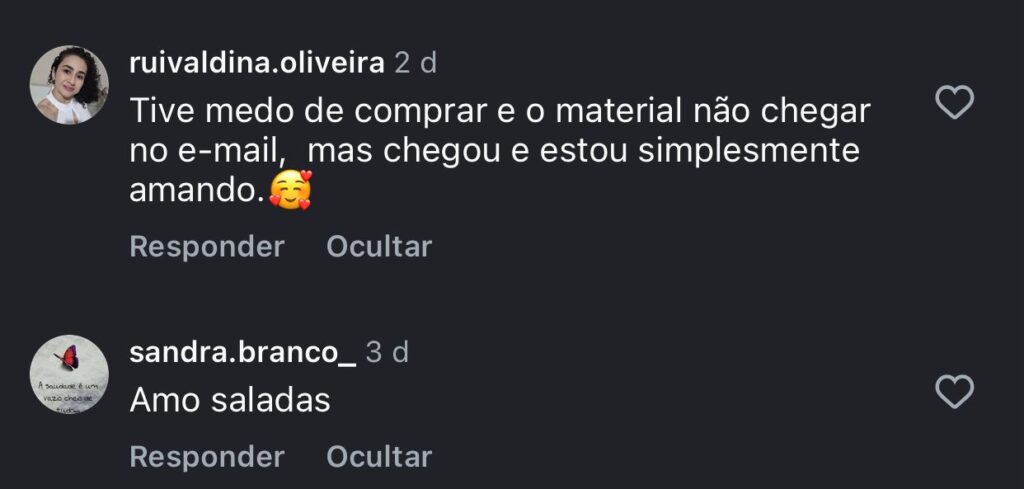Open ruivaldina.oliveira's profile picture

click(x=69, y=85)
